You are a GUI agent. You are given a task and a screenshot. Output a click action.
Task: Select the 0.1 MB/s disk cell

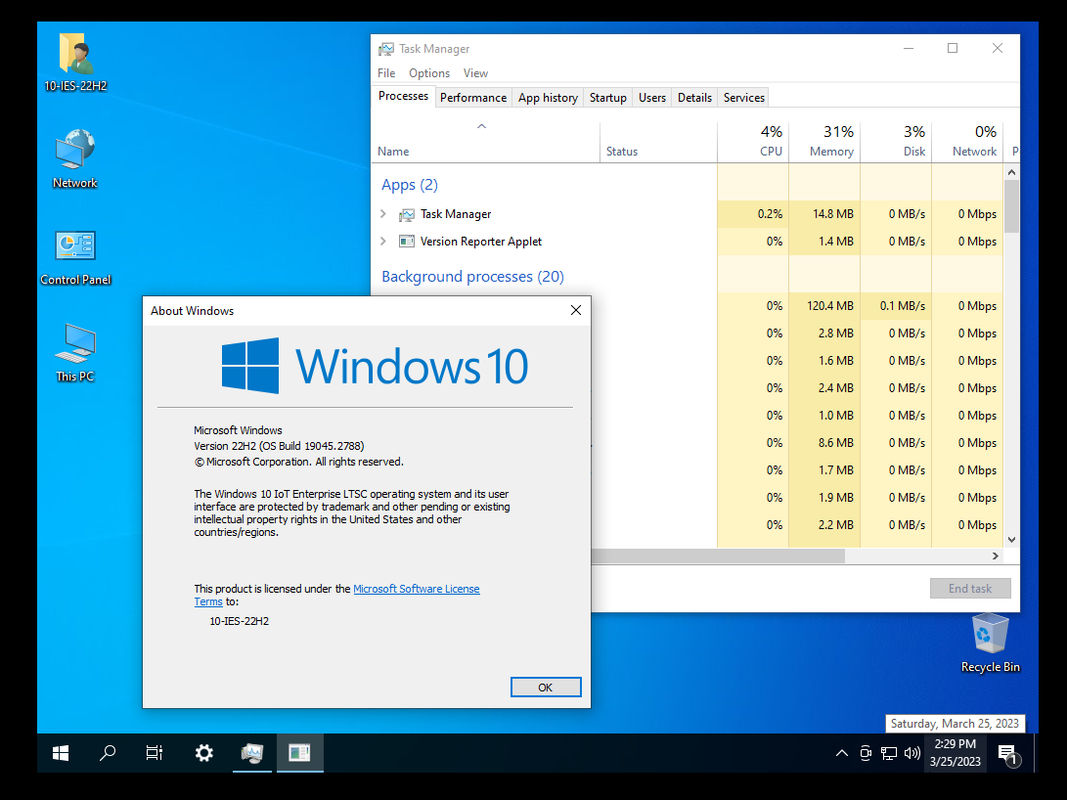point(896,306)
